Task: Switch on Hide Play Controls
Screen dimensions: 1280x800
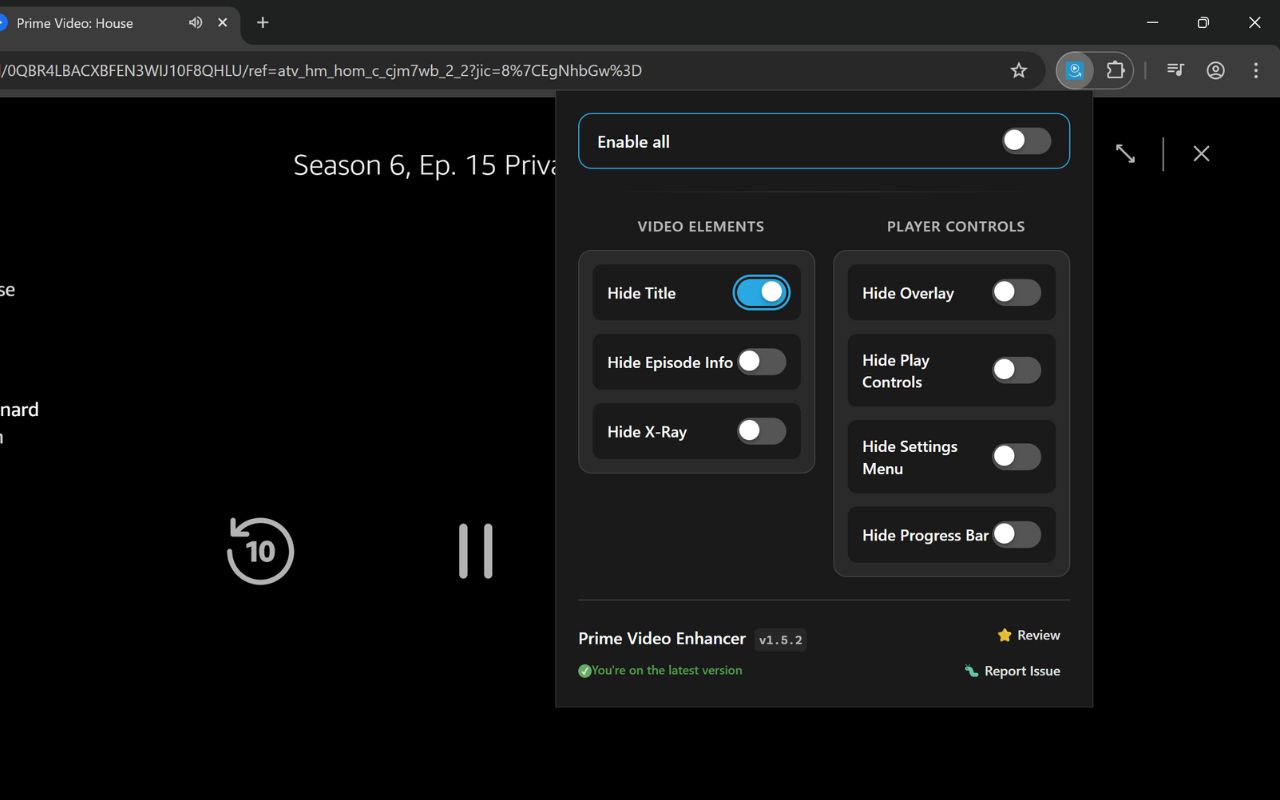Action: 1017,370
